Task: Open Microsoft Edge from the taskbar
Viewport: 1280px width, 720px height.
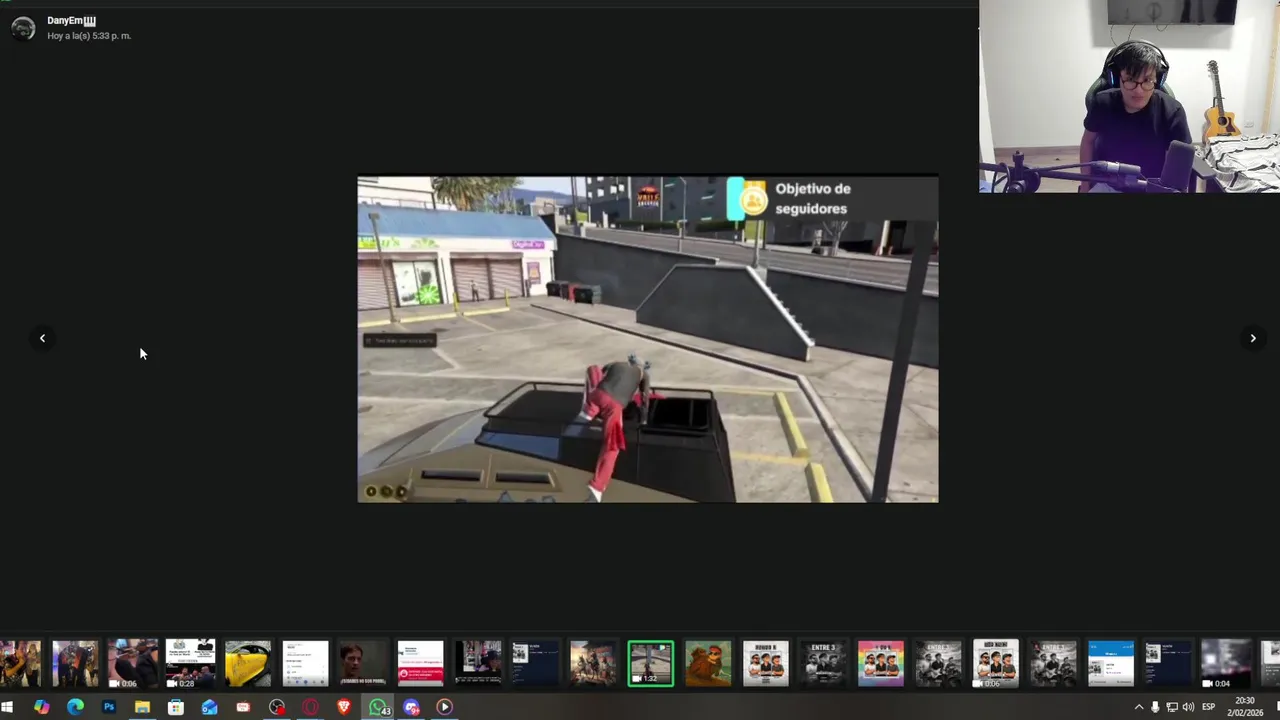Action: [75, 707]
